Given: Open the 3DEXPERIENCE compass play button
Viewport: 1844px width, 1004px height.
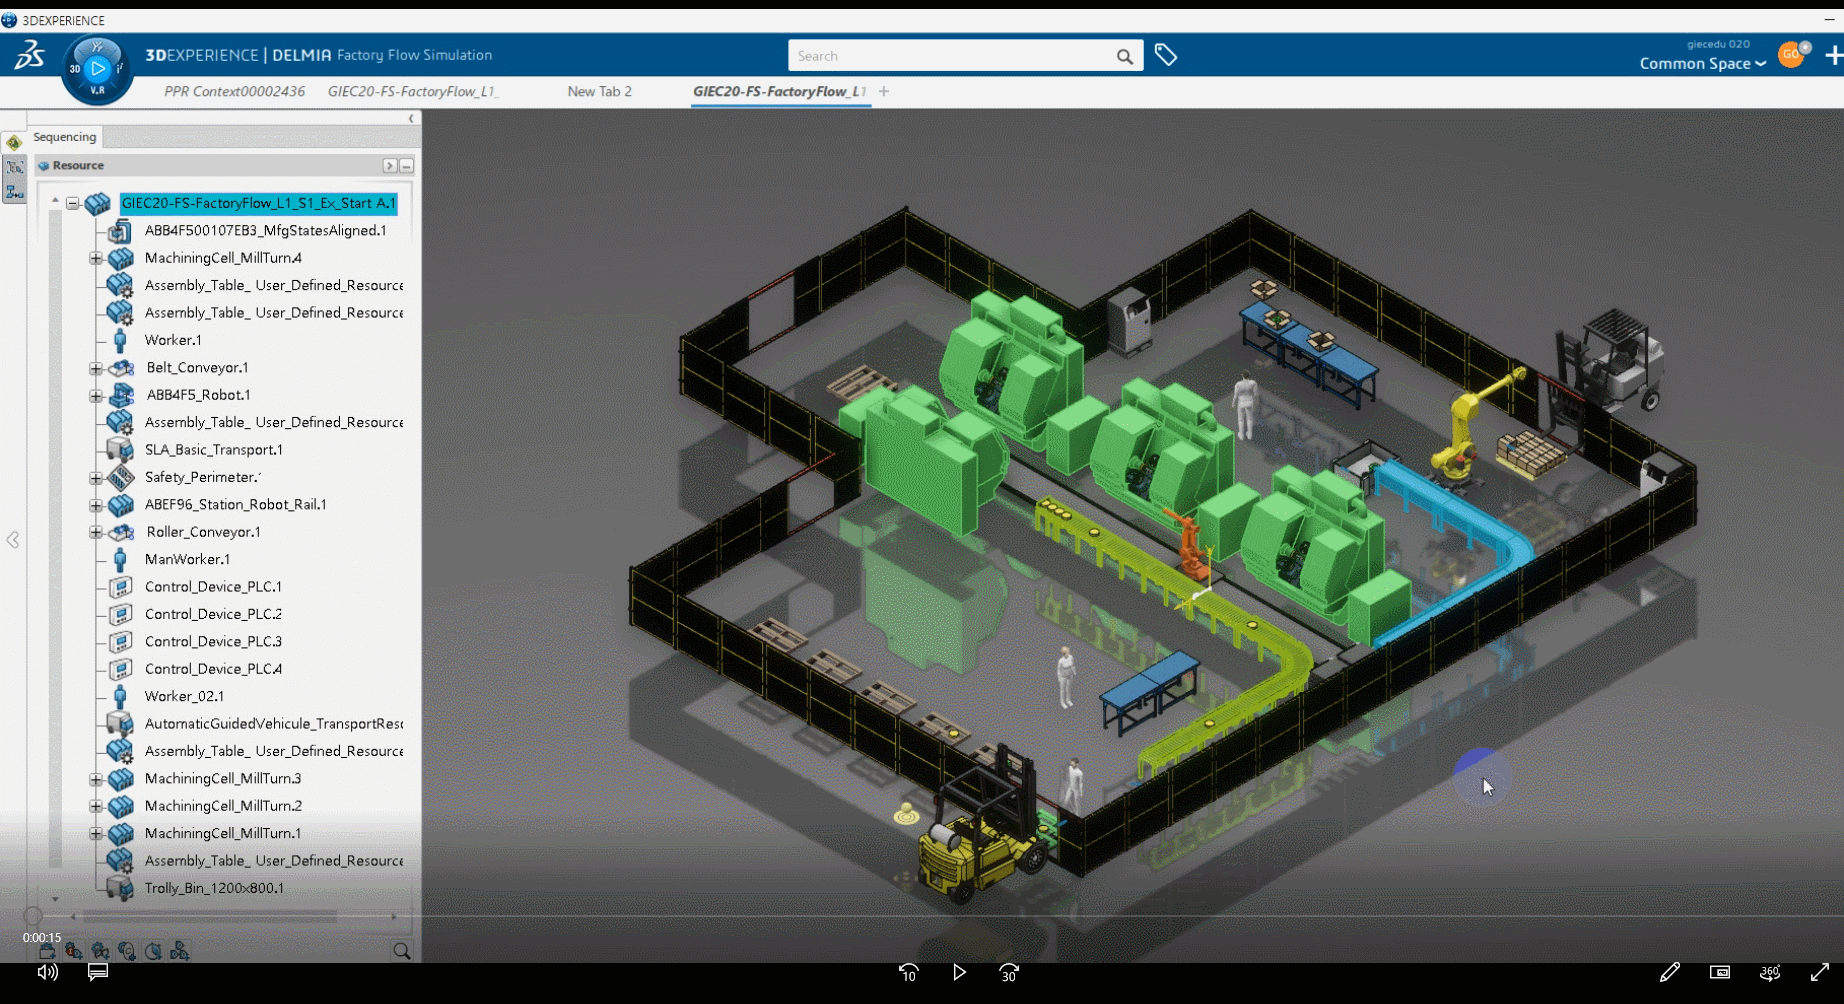Looking at the screenshot, I should pos(97,68).
